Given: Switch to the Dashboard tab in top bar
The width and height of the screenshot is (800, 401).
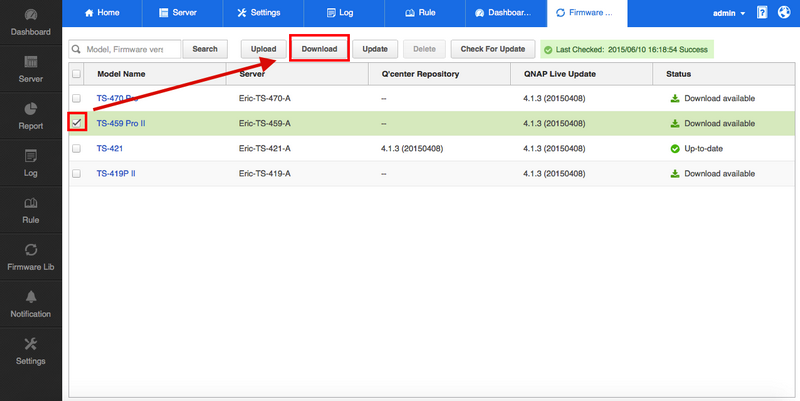Looking at the screenshot, I should coord(506,13).
